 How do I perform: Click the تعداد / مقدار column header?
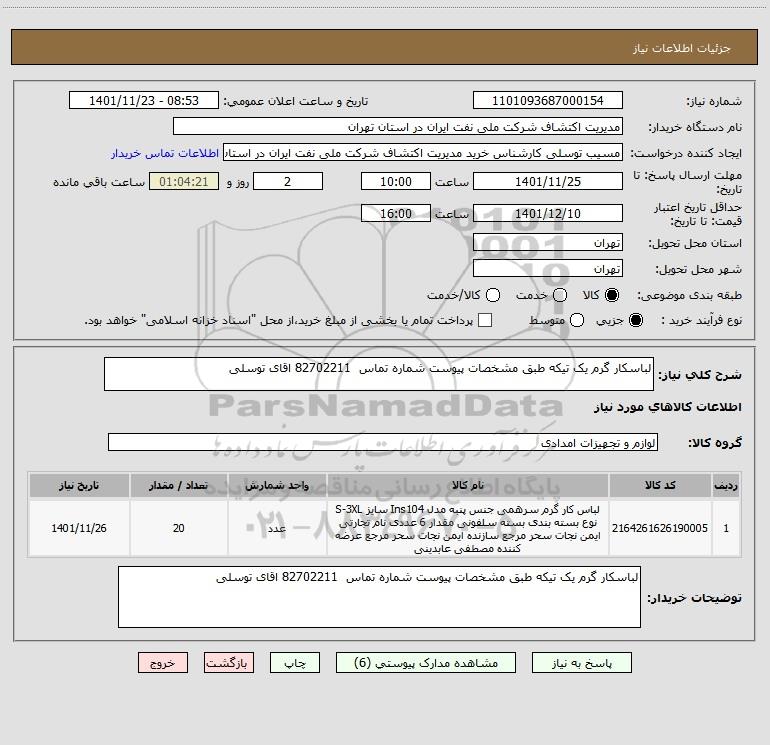pos(179,485)
